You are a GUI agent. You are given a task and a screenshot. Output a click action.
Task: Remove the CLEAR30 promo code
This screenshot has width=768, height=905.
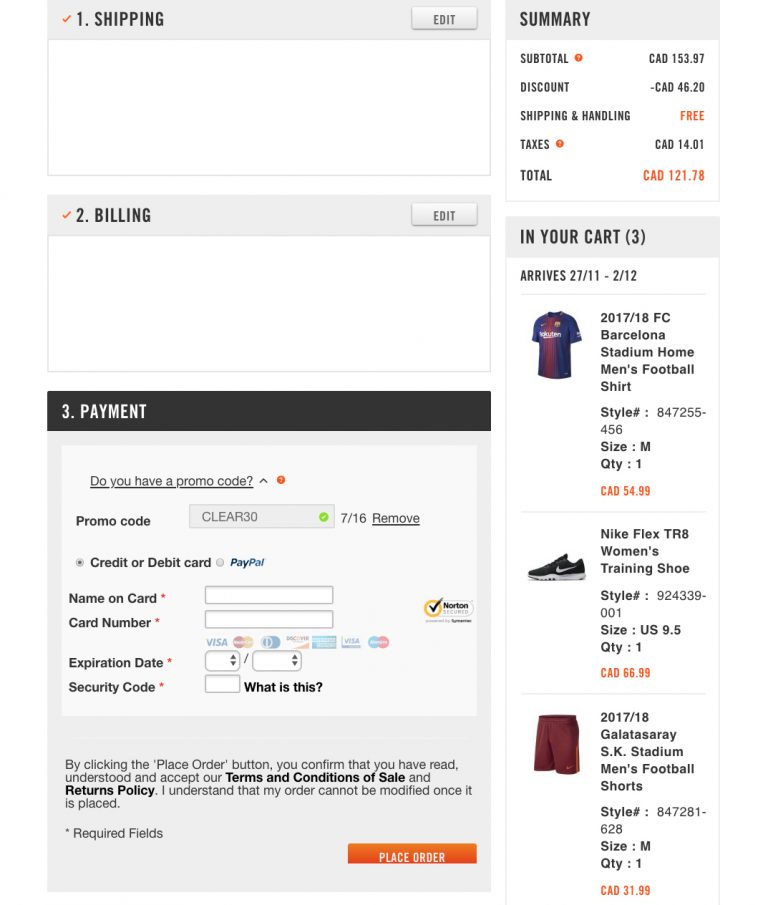coord(396,518)
